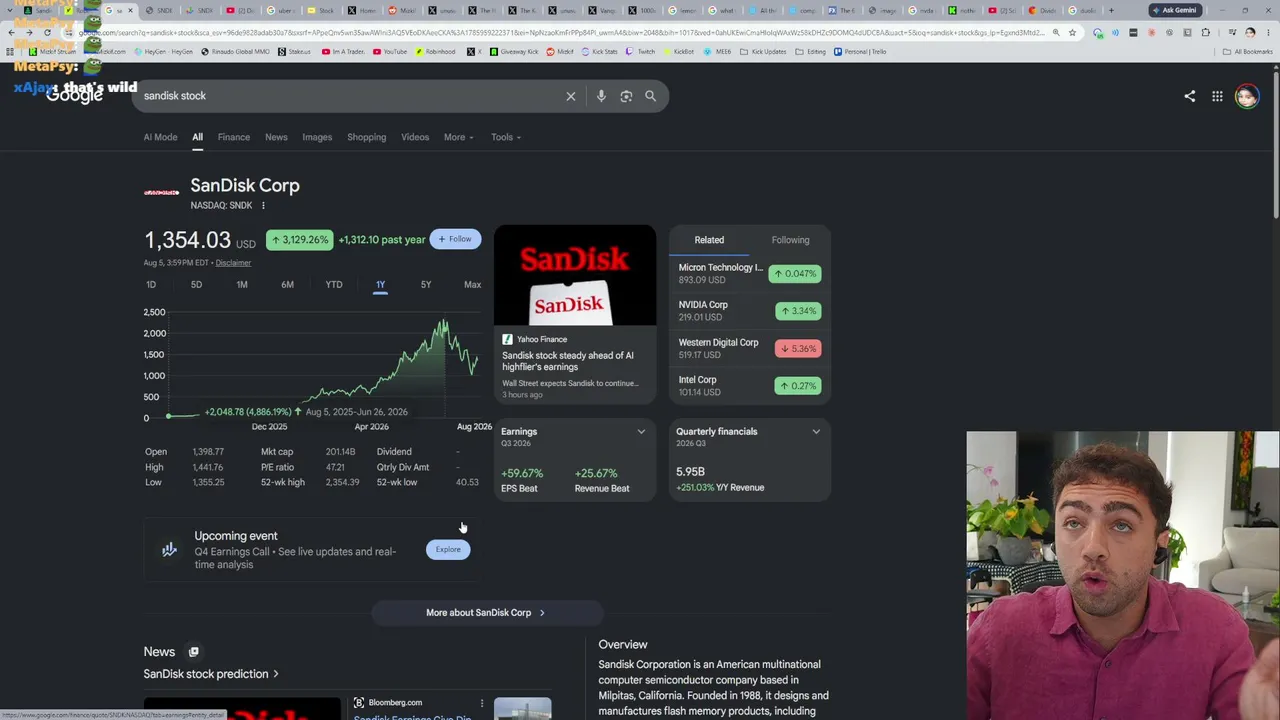This screenshot has height=720, width=1280.
Task: Open the Yahoo Finance Sandisk stock article
Action: coord(575,313)
